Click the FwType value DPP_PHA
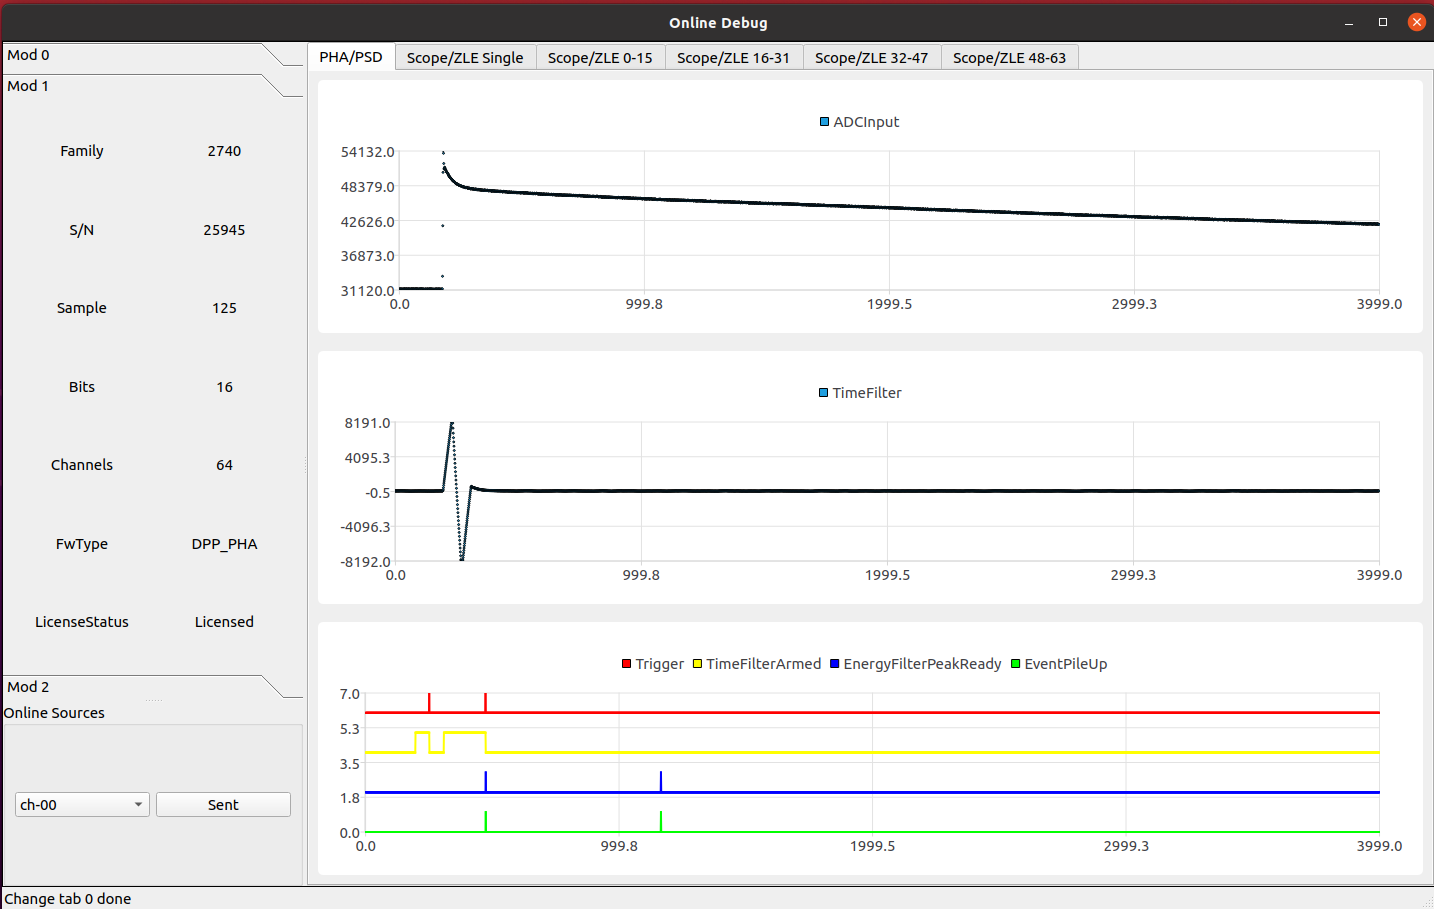 [224, 544]
